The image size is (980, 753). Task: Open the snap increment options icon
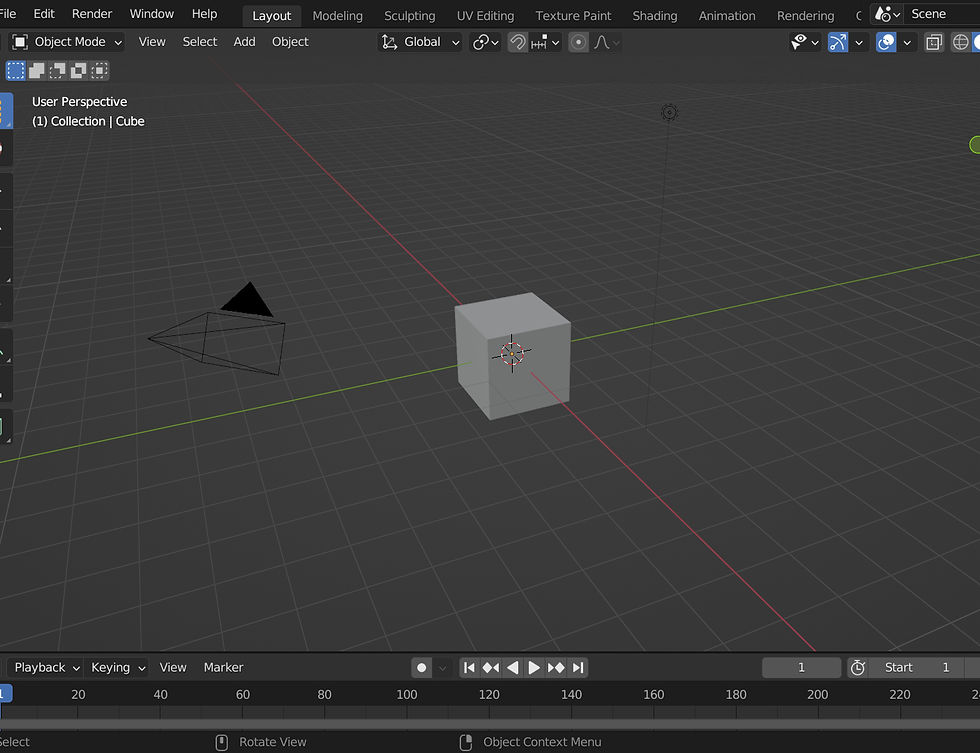[x=539, y=42]
